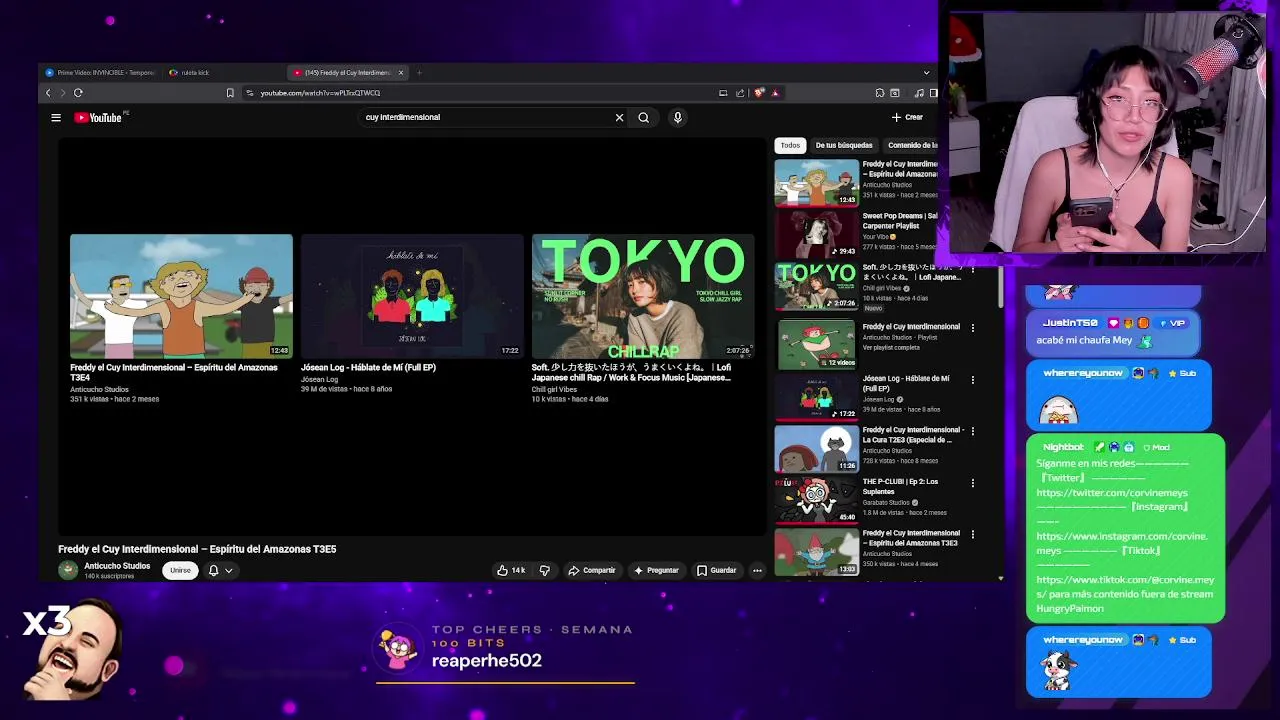The width and height of the screenshot is (1280, 720).
Task: Expand the browser tab search chevron
Action: click(926, 72)
